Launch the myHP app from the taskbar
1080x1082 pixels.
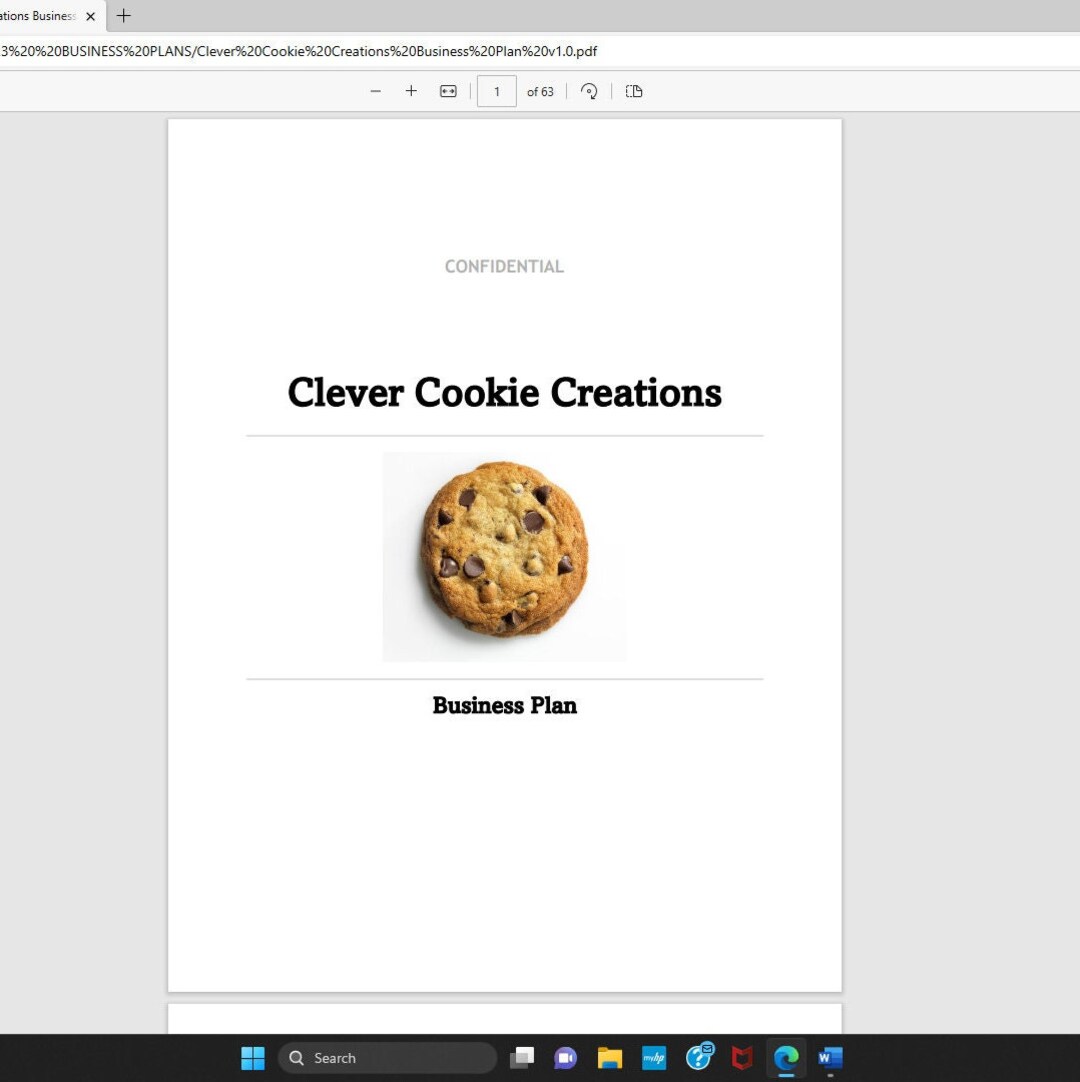pyautogui.click(x=654, y=1057)
